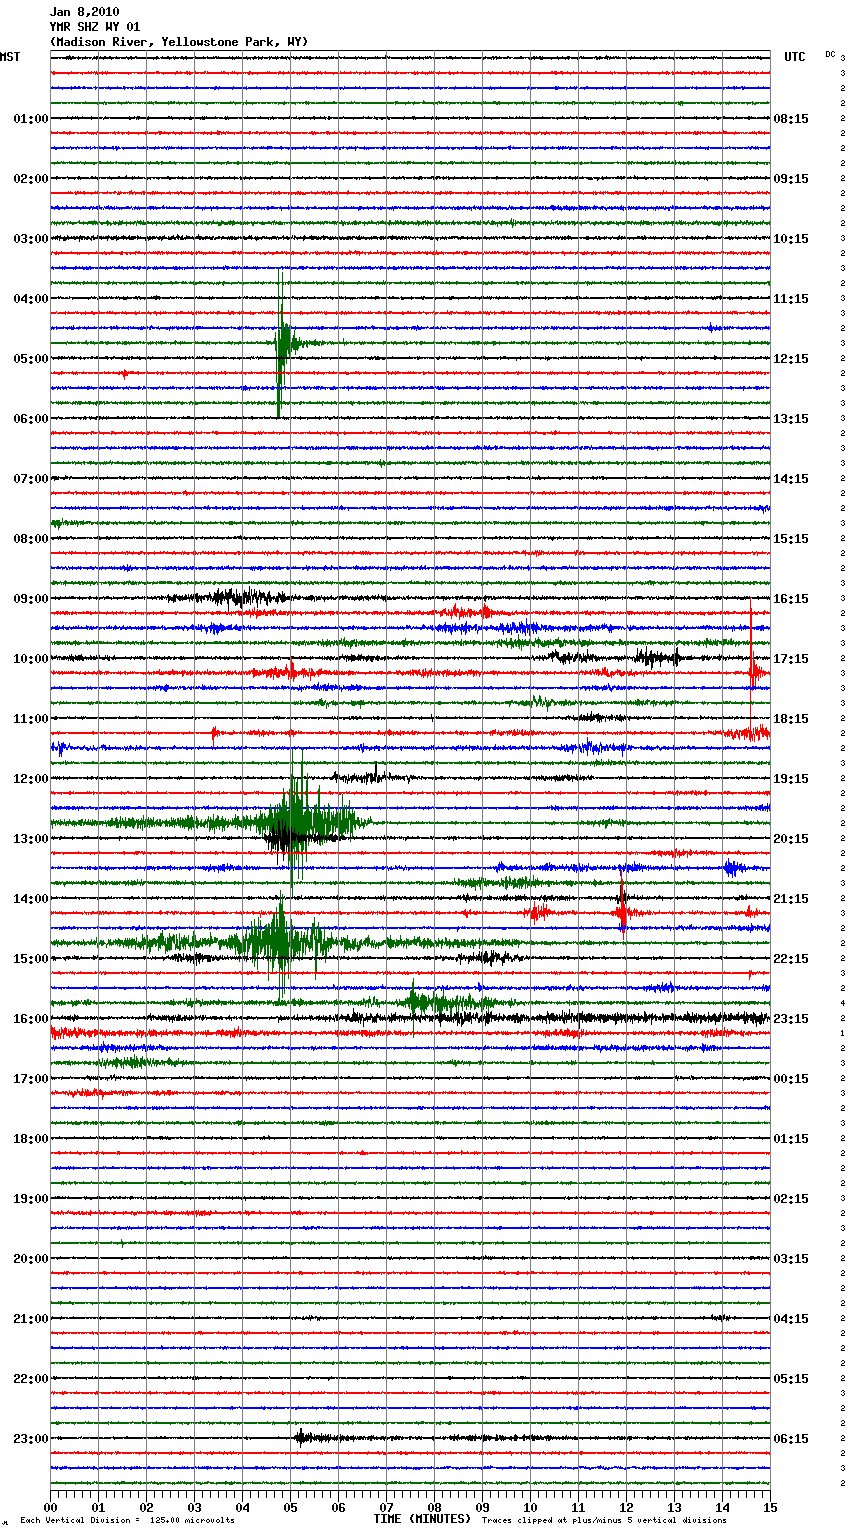This screenshot has width=850, height=1534.
Task: Select the 03:00 MST row label
Action: point(30,239)
